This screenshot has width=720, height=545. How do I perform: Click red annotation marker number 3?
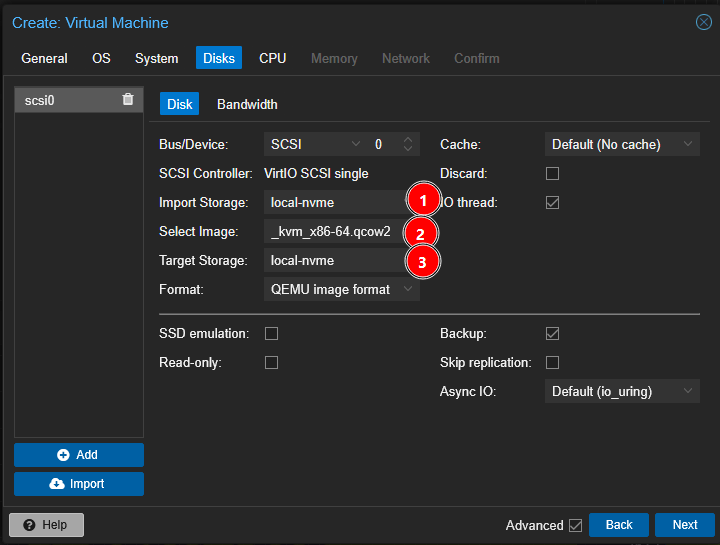[422, 261]
